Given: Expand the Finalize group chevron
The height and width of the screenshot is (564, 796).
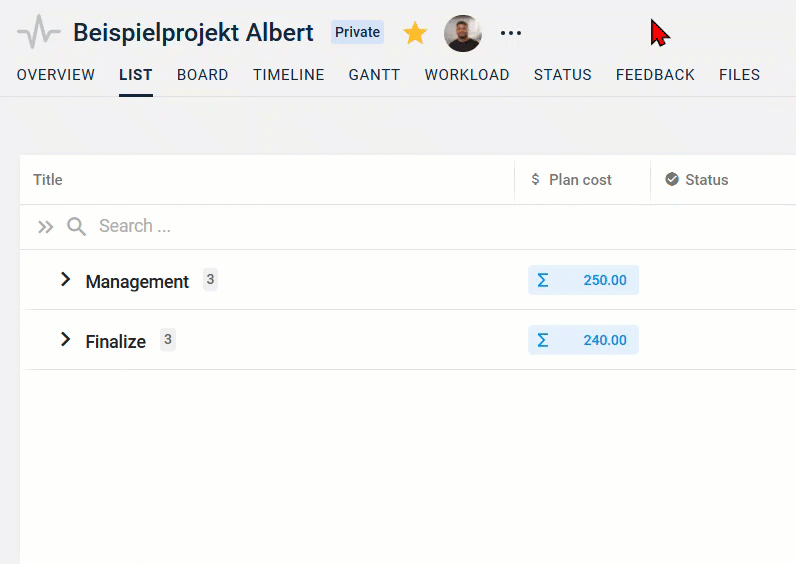Looking at the screenshot, I should [x=65, y=339].
